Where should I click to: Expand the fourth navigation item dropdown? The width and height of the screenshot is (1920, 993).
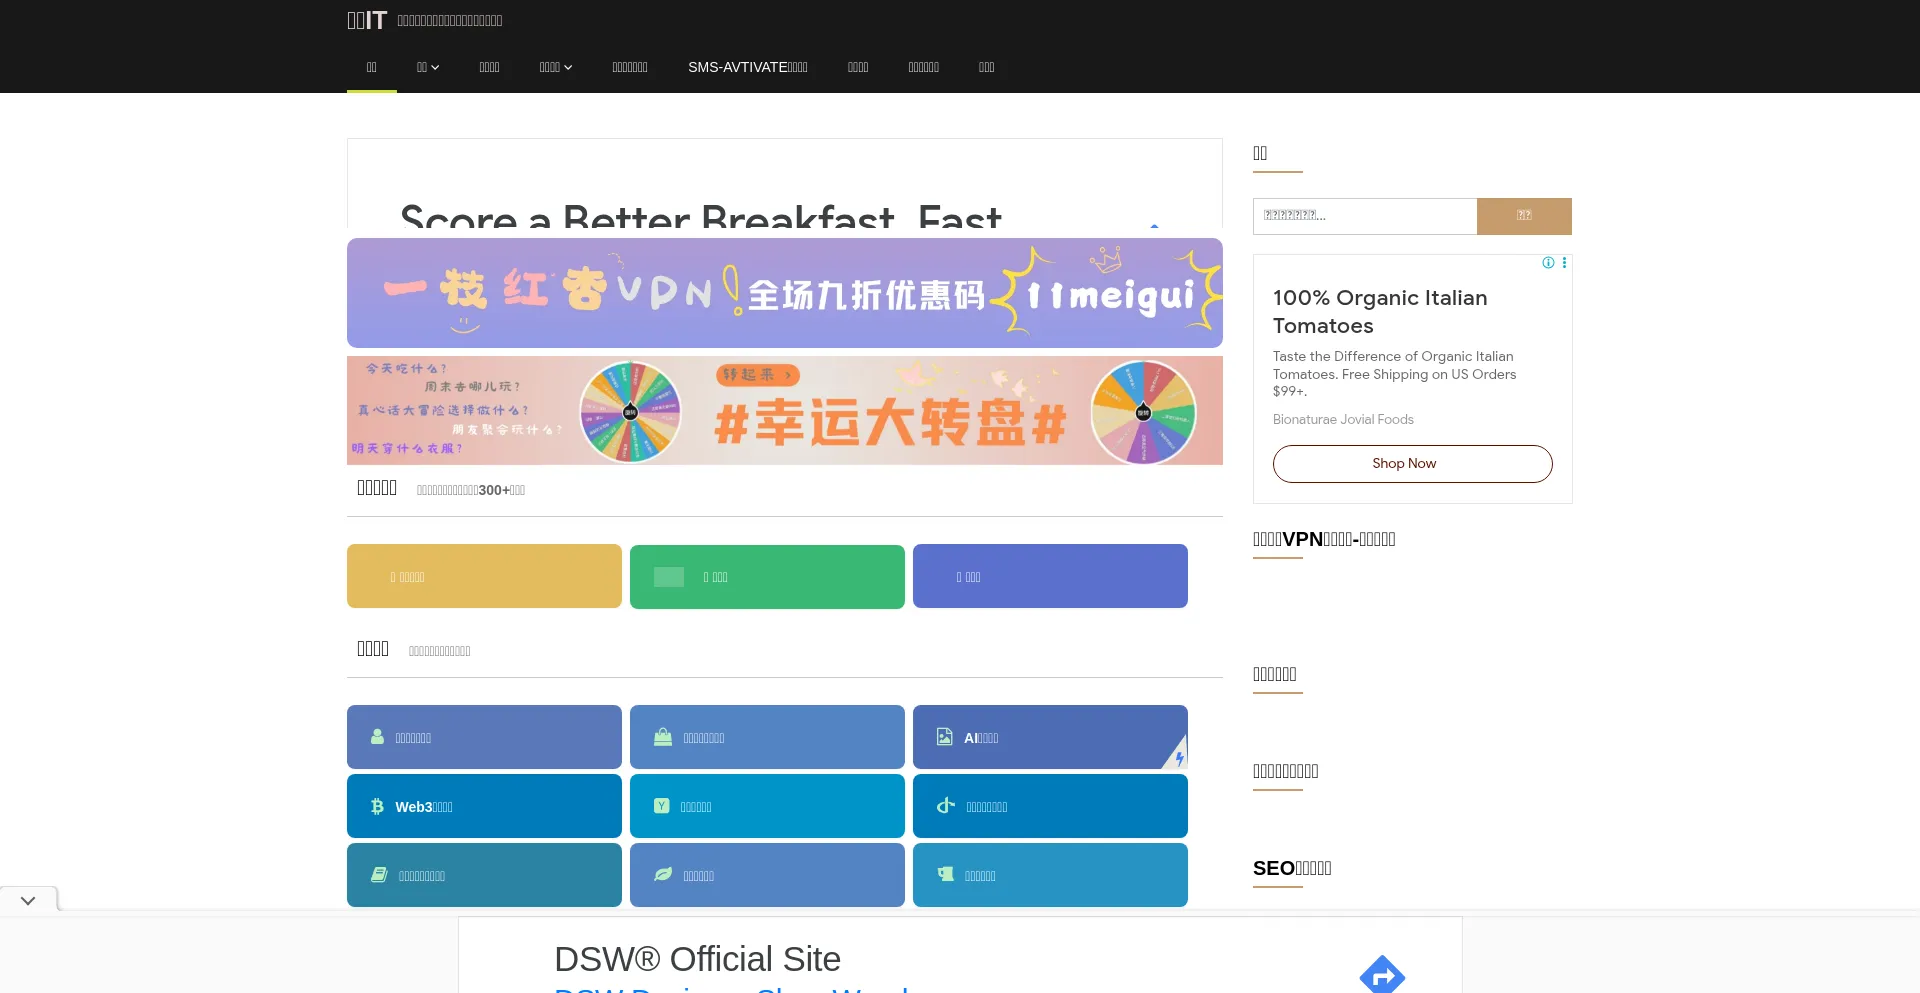(555, 67)
